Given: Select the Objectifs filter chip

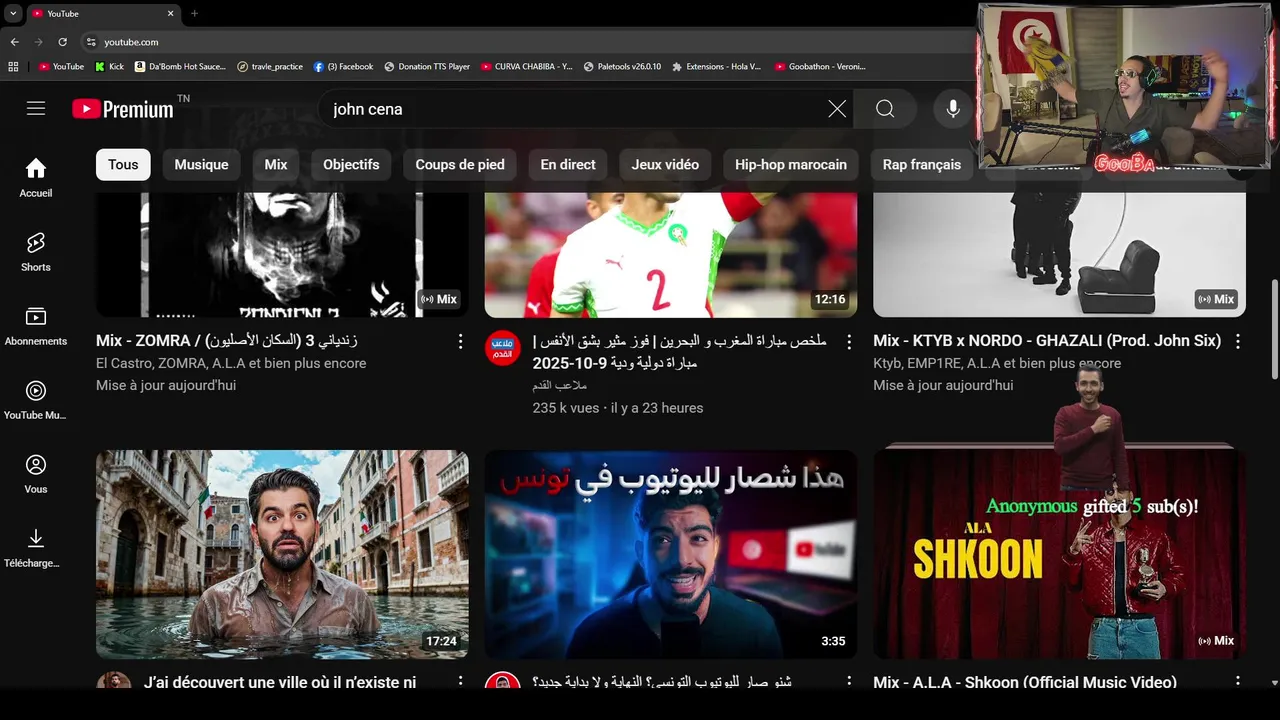Looking at the screenshot, I should [x=351, y=165].
